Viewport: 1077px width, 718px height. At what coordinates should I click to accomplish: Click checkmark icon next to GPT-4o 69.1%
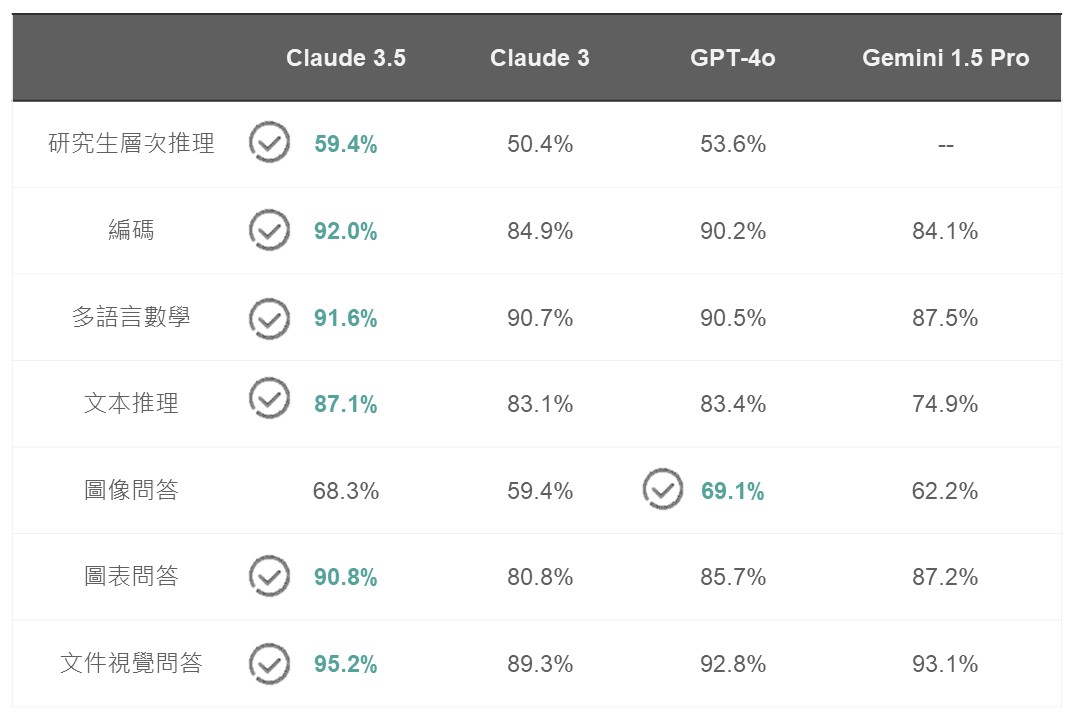pos(662,490)
